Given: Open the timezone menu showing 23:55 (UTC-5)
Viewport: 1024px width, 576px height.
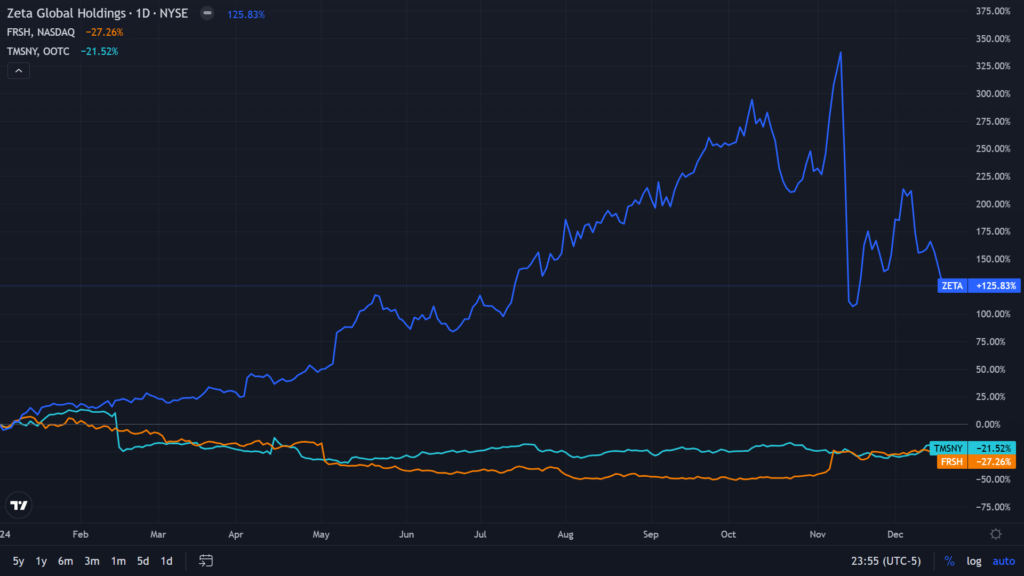Looking at the screenshot, I should click(x=885, y=561).
